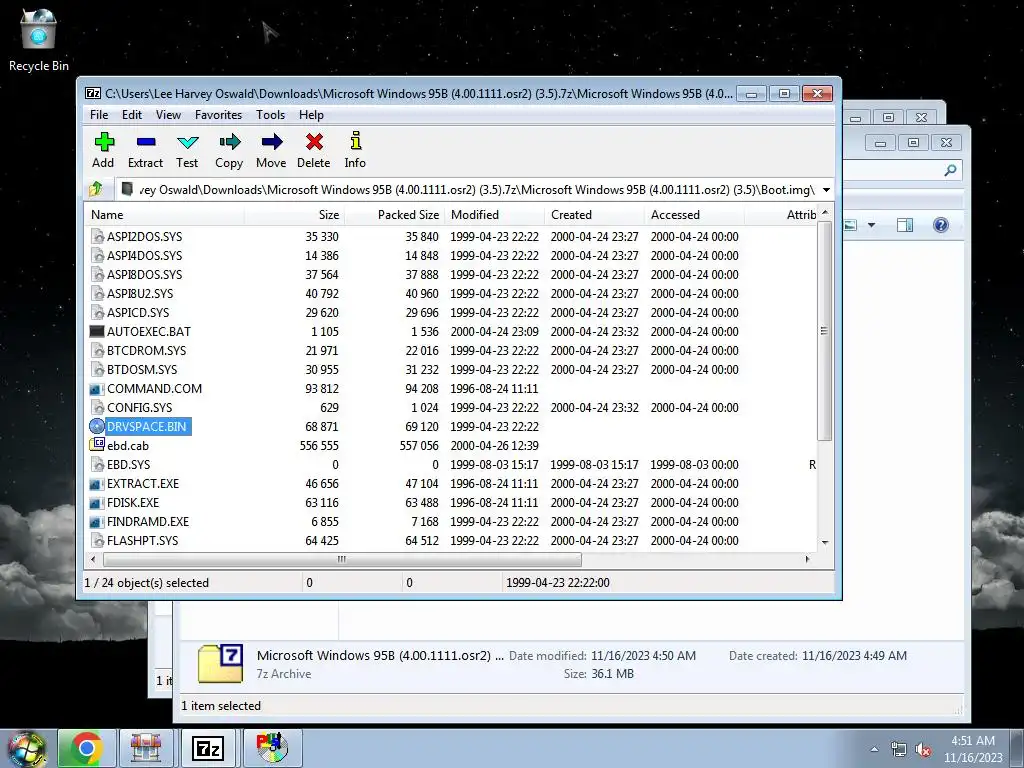Select the ASPI8DOS.SYS file
Viewport: 1024px width, 768px height.
tap(144, 274)
